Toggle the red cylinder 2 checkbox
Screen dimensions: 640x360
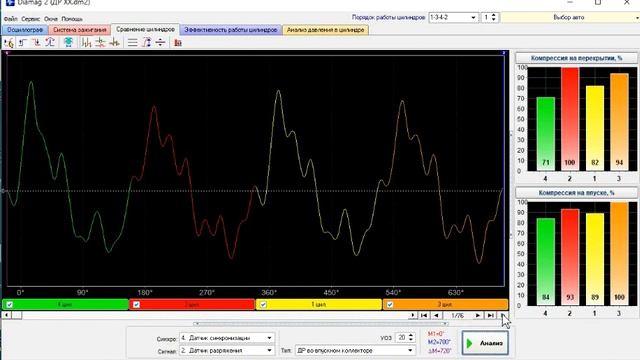pos(136,304)
